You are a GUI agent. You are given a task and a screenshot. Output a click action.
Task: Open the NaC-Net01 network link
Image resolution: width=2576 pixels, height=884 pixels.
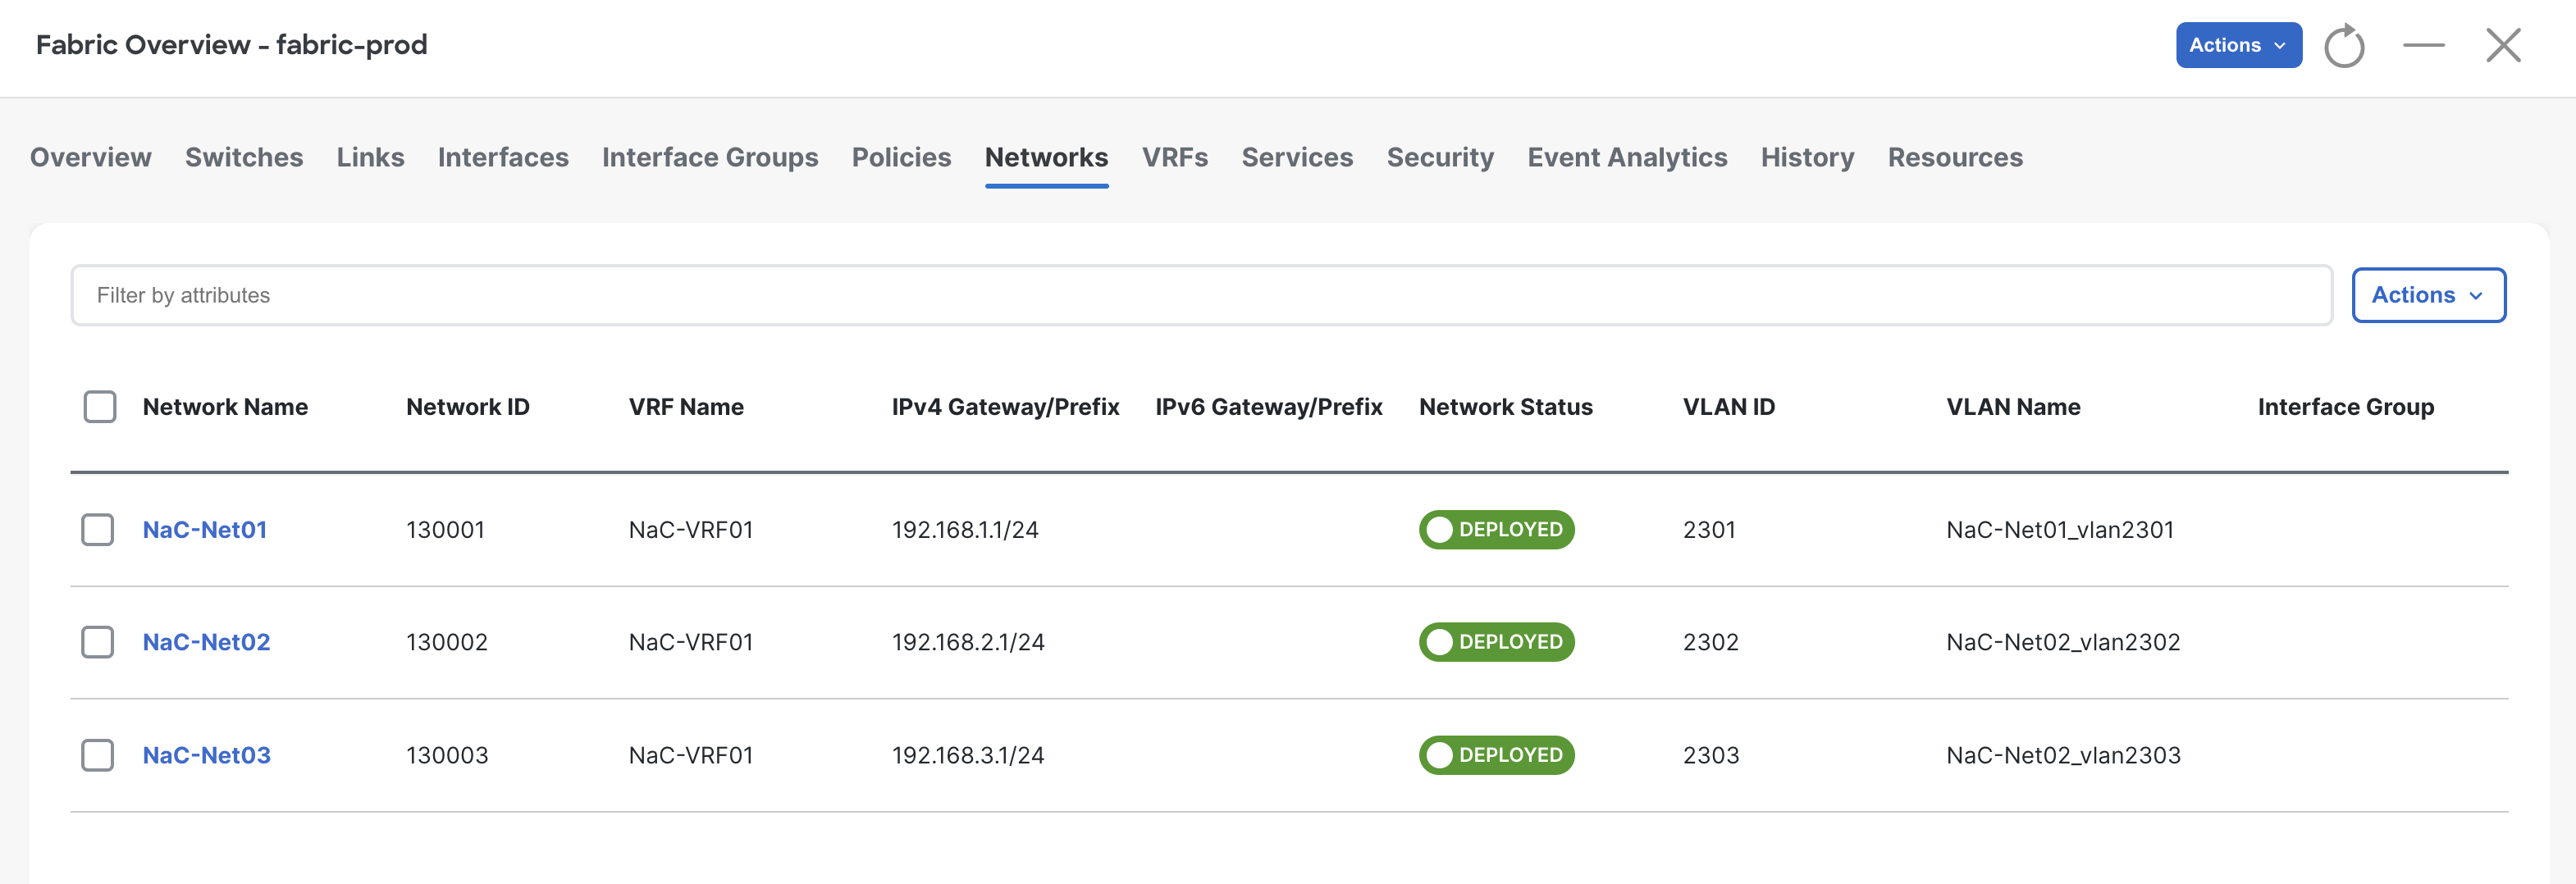click(x=205, y=530)
